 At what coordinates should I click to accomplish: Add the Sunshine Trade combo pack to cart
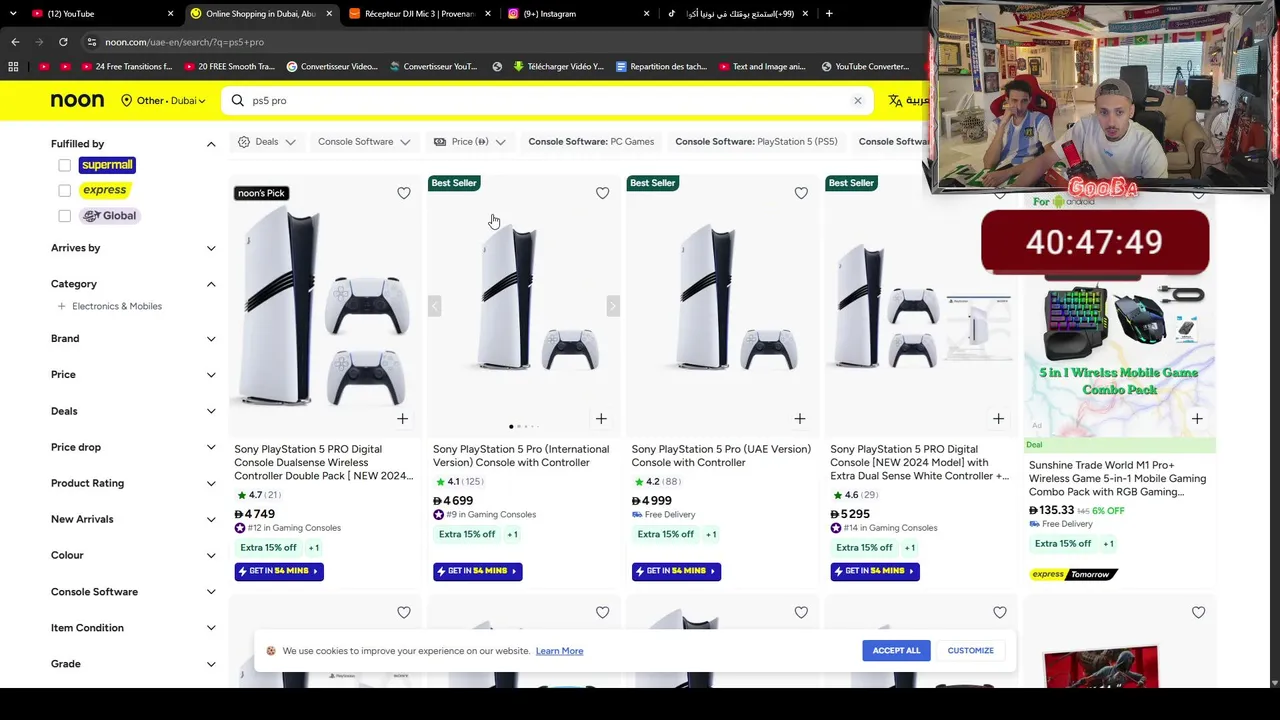click(x=1197, y=419)
